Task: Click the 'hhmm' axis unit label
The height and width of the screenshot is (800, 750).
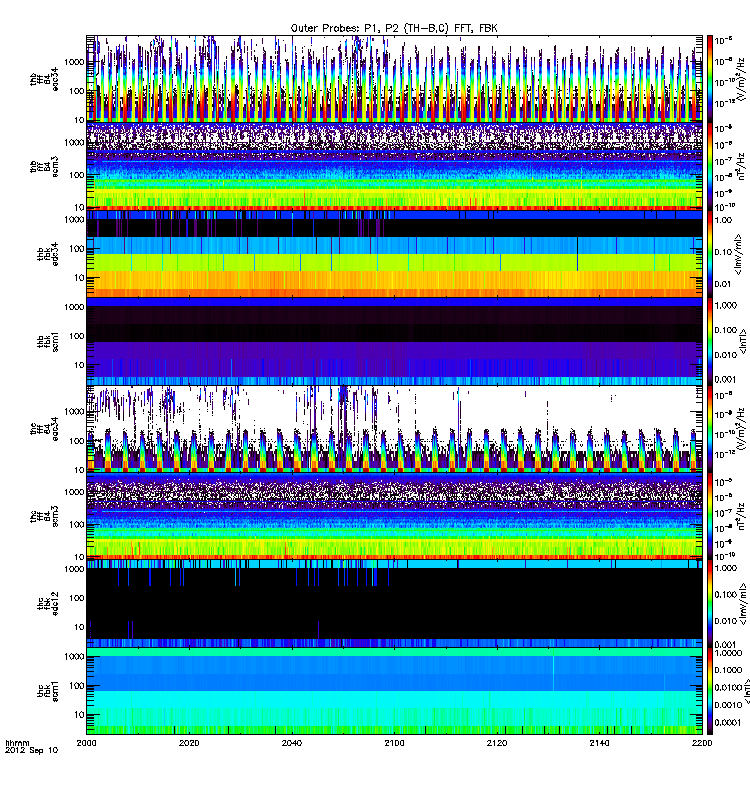Action: click(x=17, y=743)
